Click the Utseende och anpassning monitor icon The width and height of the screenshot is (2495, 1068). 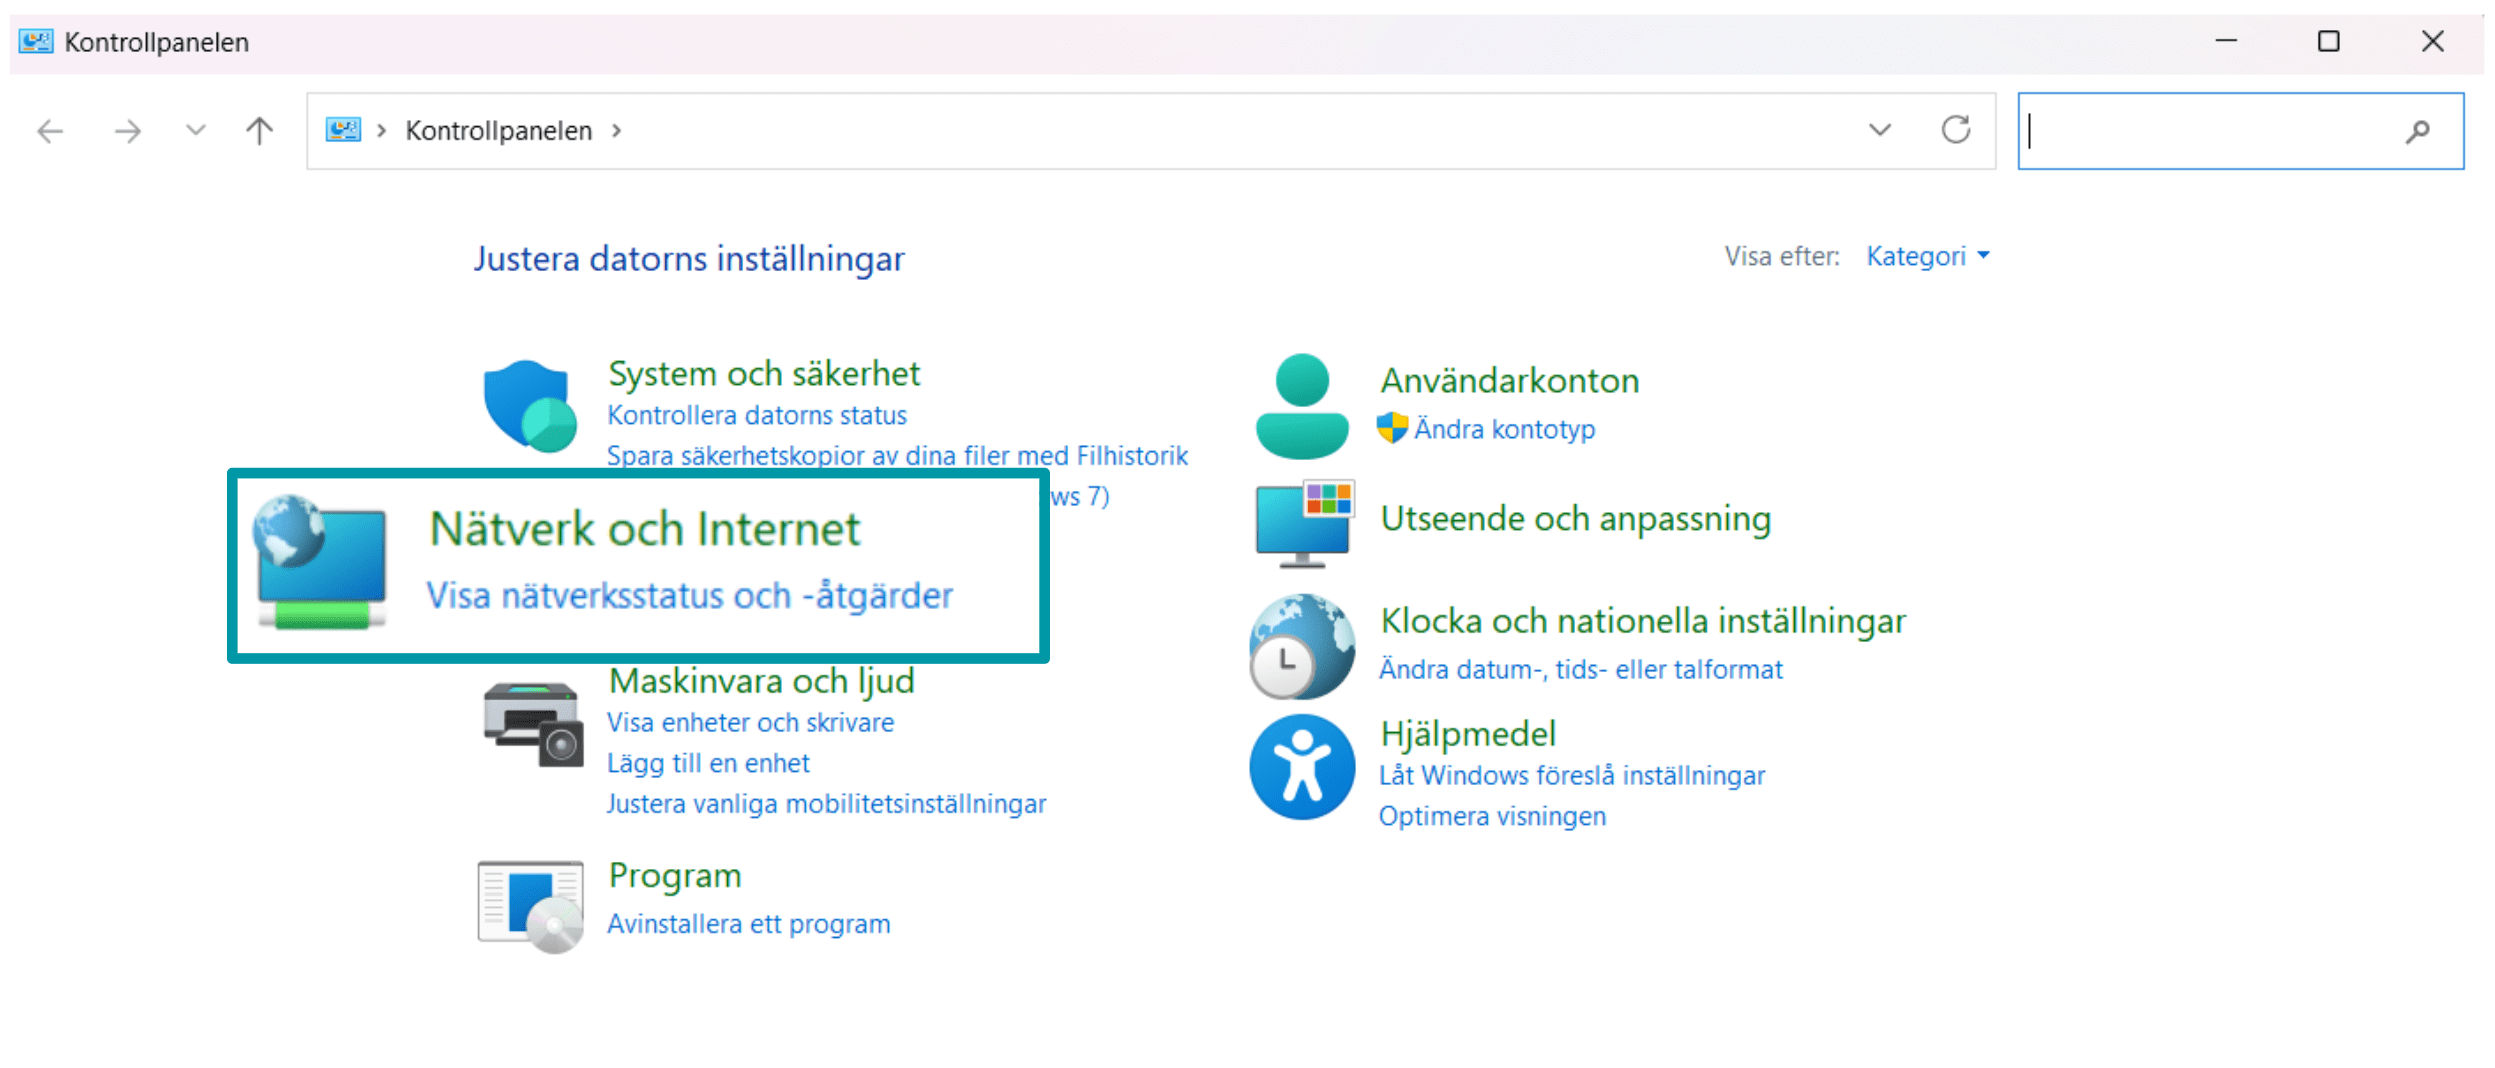click(x=1304, y=522)
